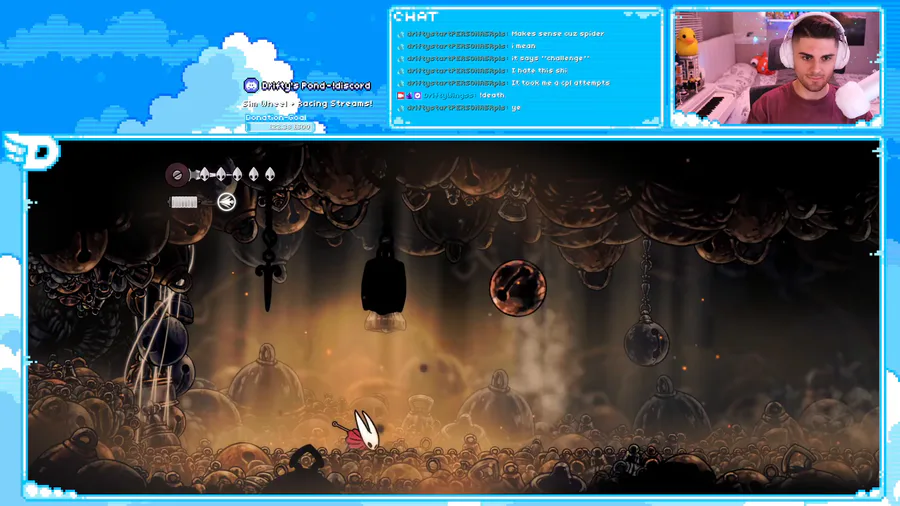Click the "Drifty's Pond-!discord" text

coord(316,86)
